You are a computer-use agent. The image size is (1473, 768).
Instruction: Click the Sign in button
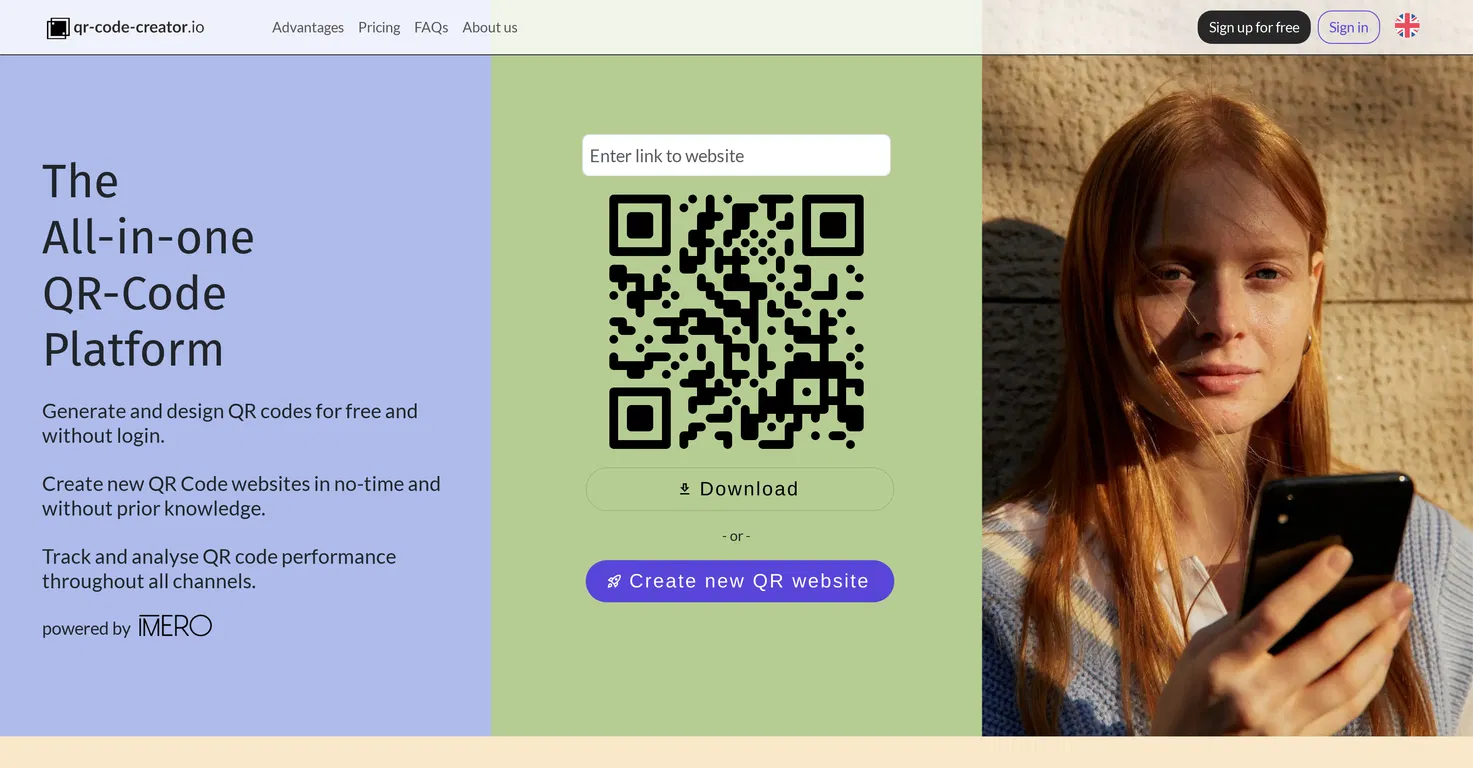pos(1348,27)
